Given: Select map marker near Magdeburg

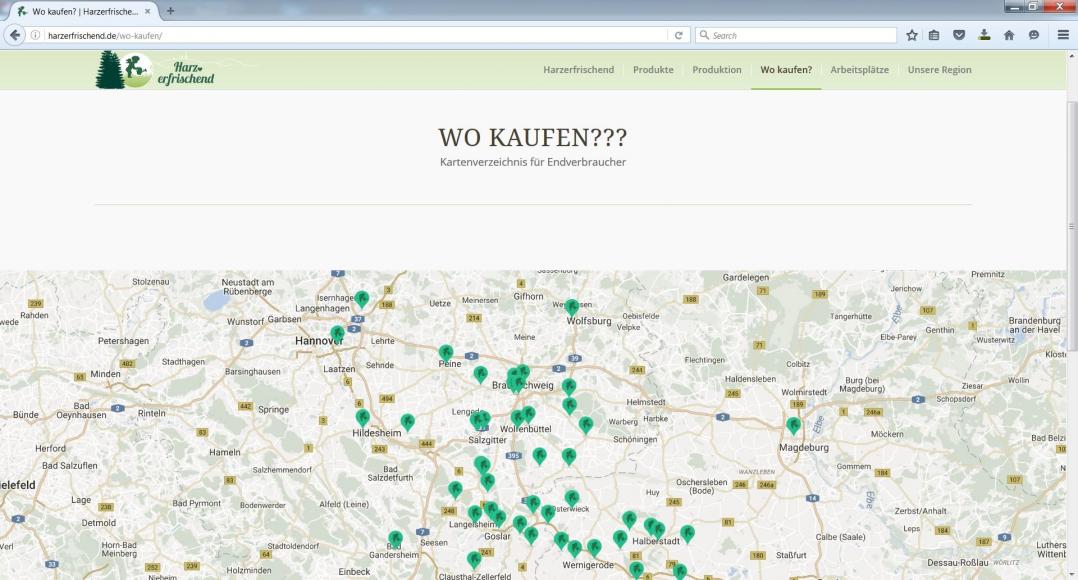Looking at the screenshot, I should click(793, 425).
